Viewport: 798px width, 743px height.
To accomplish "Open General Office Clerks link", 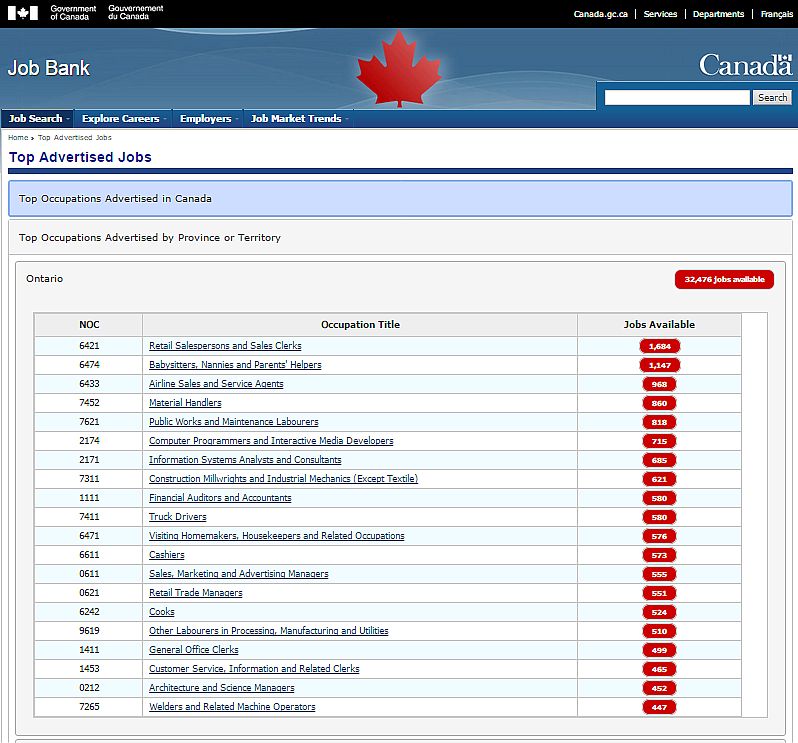I will pos(193,649).
